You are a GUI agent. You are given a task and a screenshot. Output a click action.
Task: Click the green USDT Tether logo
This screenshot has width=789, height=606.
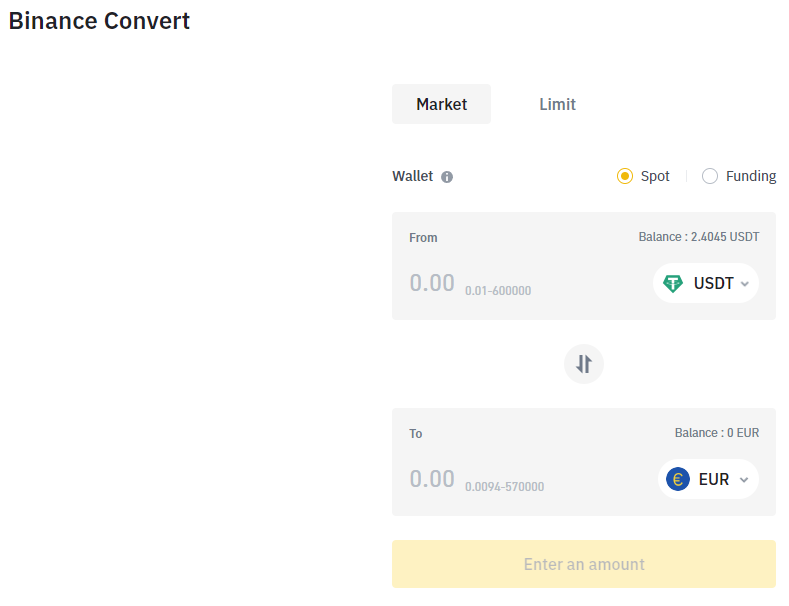[673, 283]
